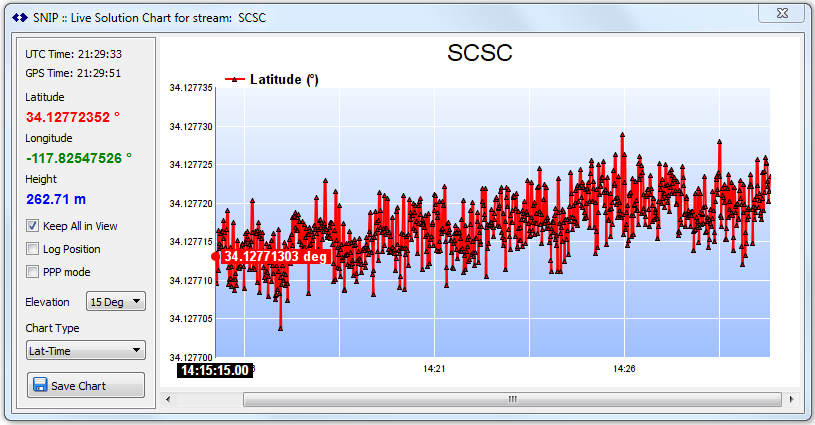Click the red dot marker at chart's left edge
This screenshot has height=425, width=815.
pos(216,256)
